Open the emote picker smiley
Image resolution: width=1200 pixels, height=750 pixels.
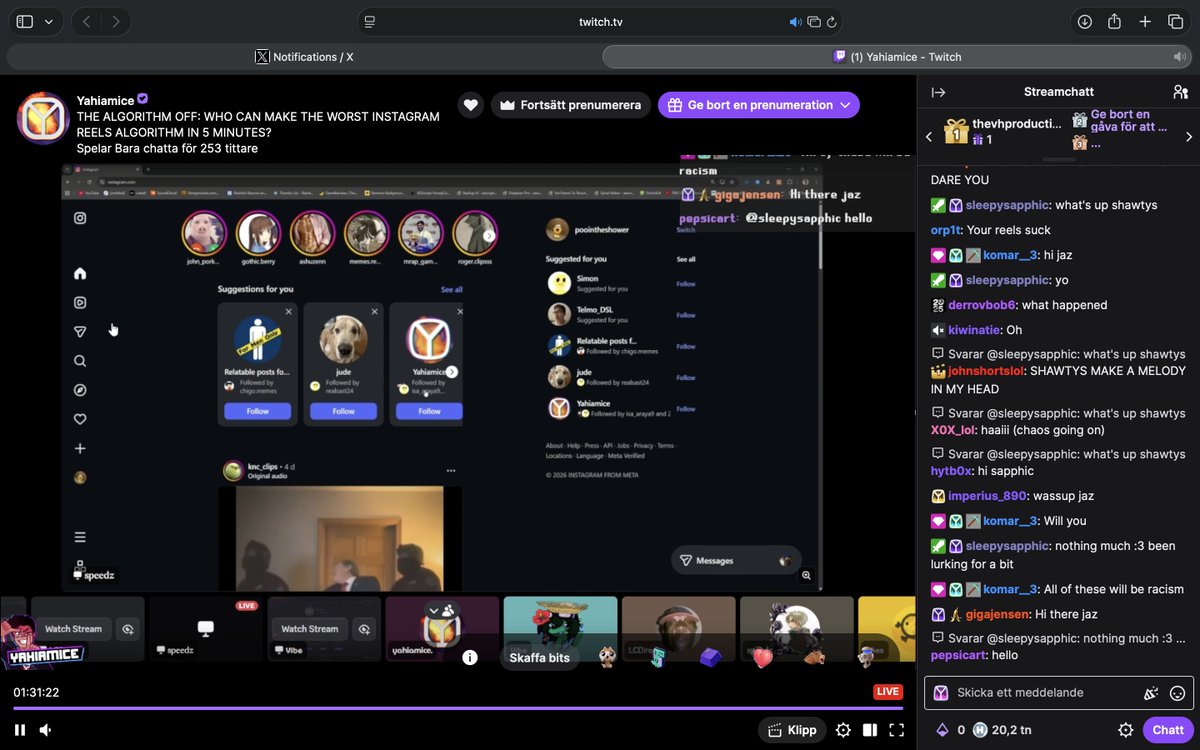tap(1177, 692)
